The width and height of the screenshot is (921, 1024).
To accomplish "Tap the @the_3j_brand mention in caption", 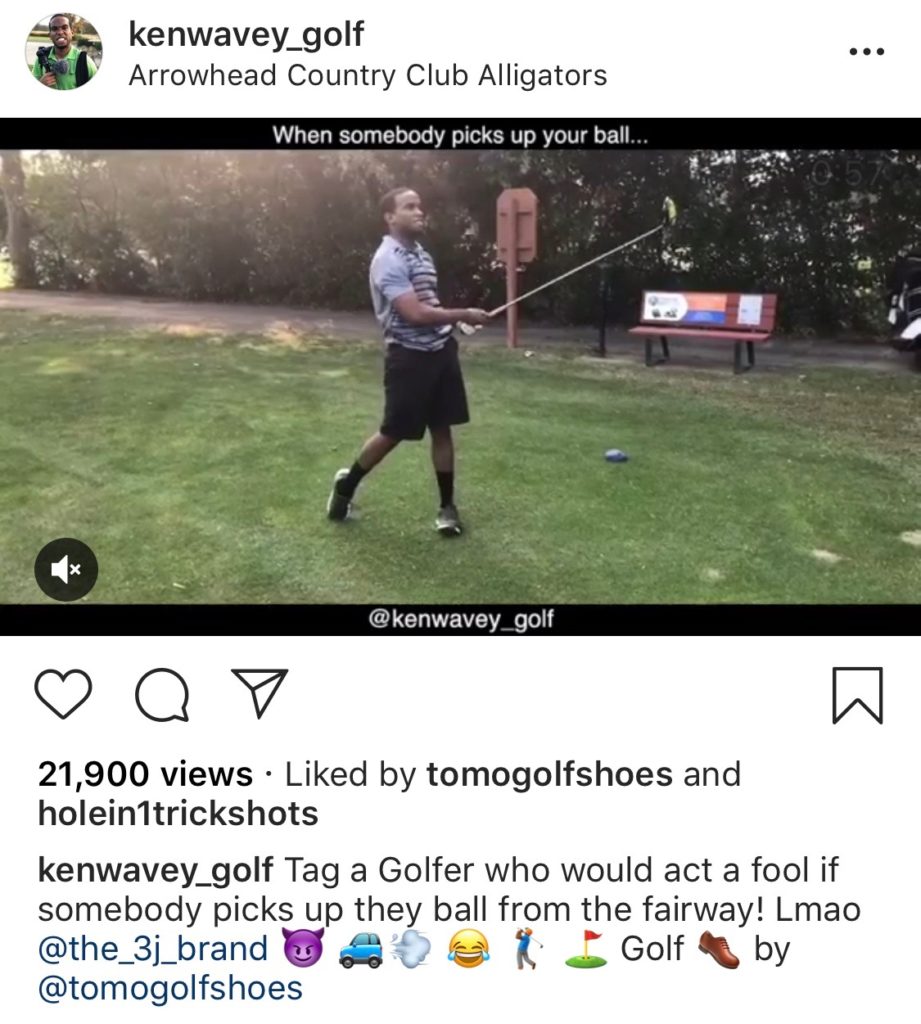I will 154,949.
